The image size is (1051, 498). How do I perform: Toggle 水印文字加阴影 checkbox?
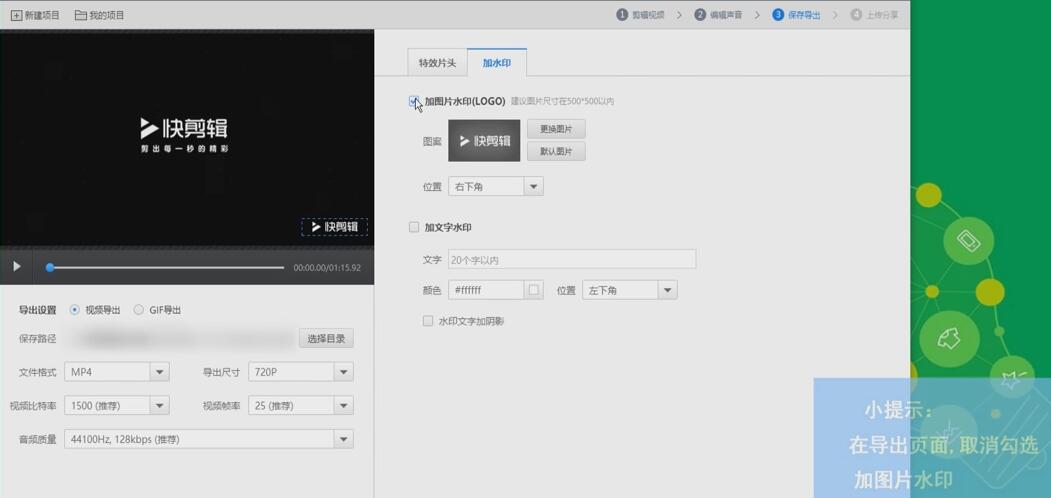coord(428,321)
